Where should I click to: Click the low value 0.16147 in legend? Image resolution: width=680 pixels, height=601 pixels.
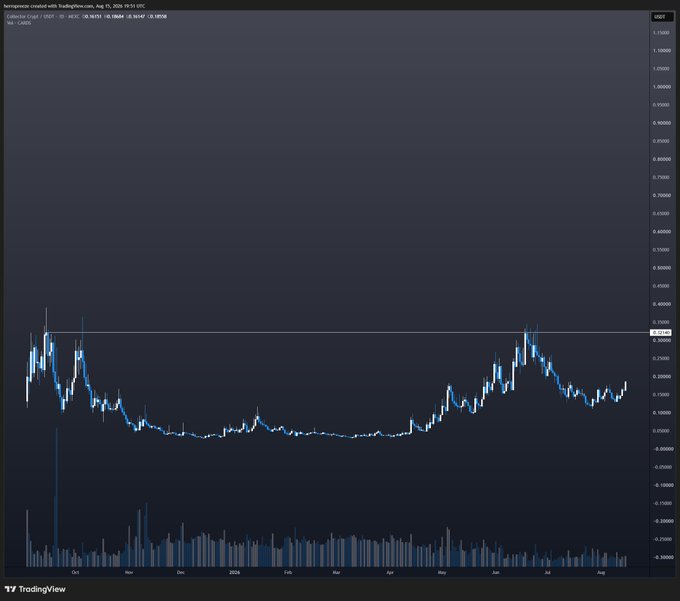[137, 16]
